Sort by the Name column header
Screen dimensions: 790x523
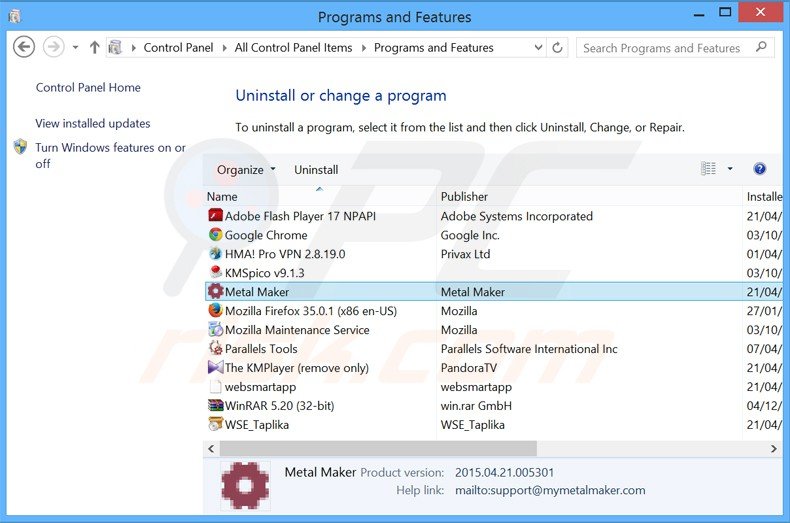pyautogui.click(x=320, y=197)
